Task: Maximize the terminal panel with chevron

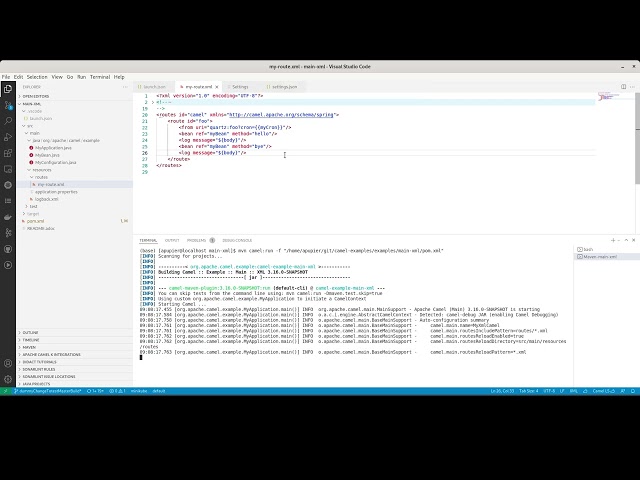Action: [626, 240]
